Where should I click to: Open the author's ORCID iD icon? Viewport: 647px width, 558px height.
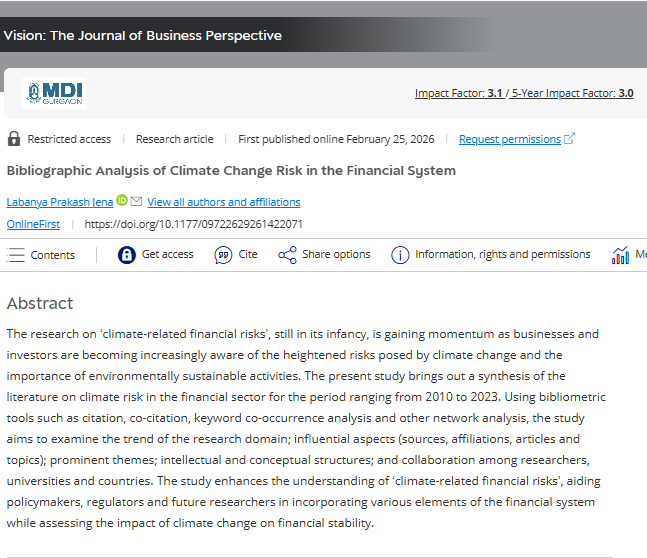122,201
